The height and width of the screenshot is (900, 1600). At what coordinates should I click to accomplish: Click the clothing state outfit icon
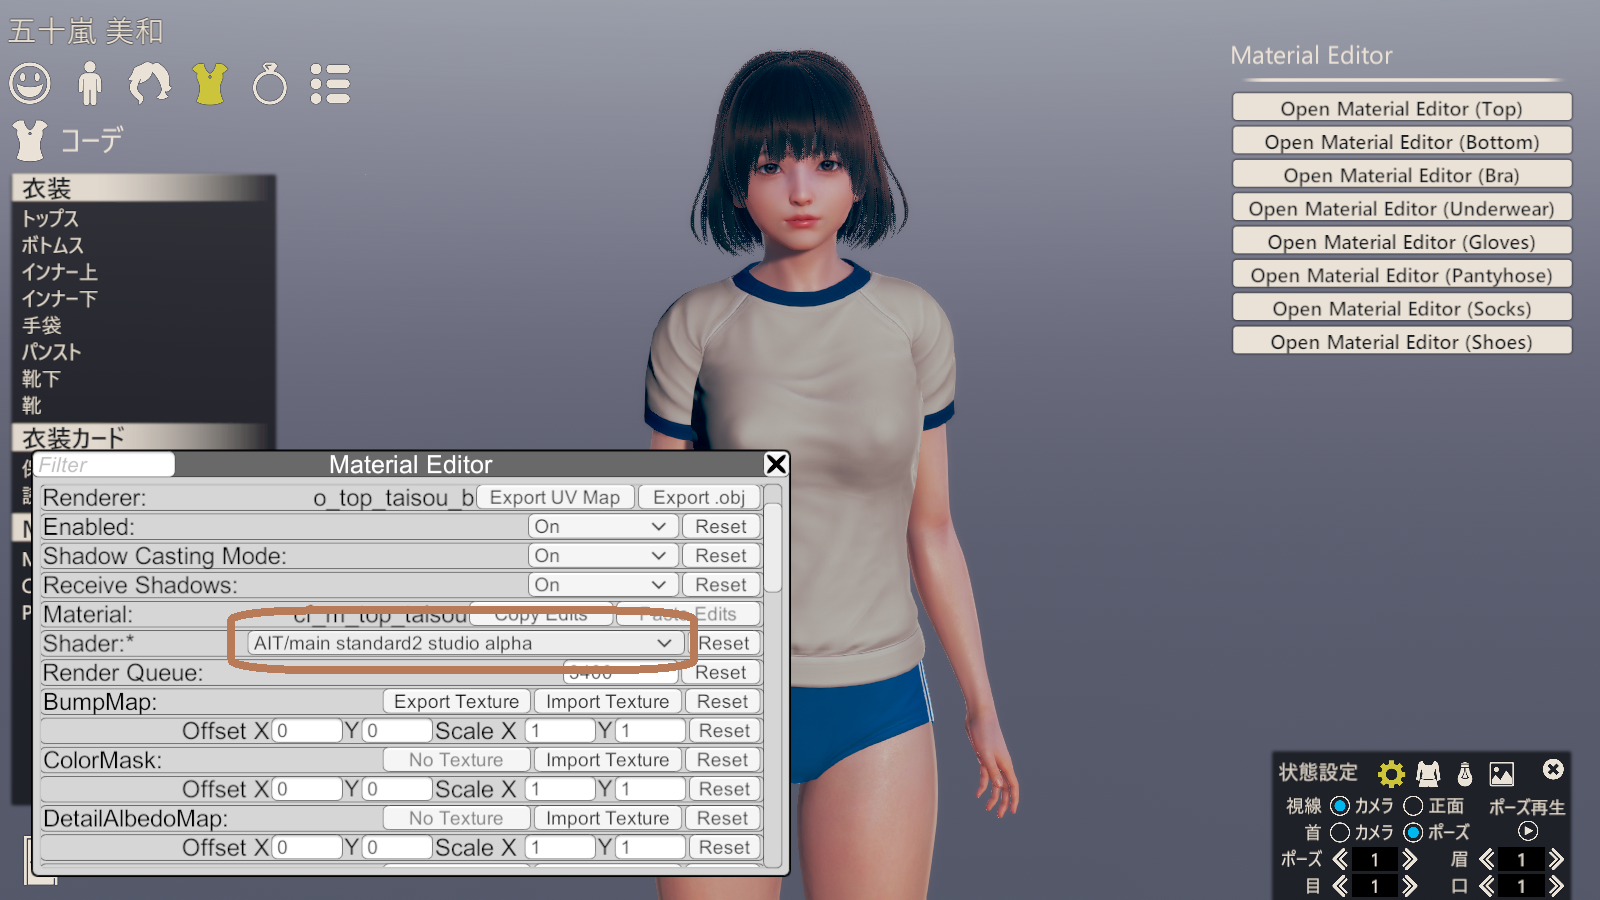pos(1428,773)
